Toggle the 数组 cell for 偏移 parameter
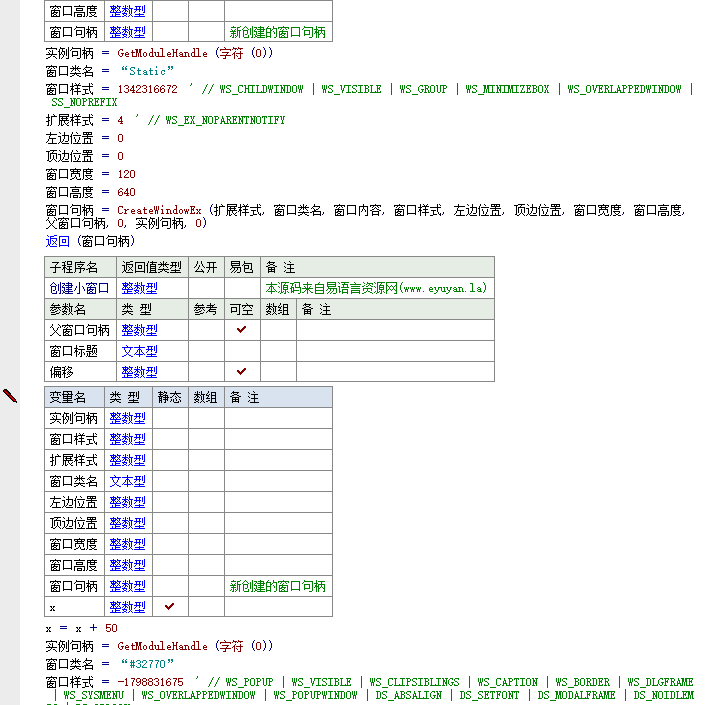 pyautogui.click(x=279, y=372)
